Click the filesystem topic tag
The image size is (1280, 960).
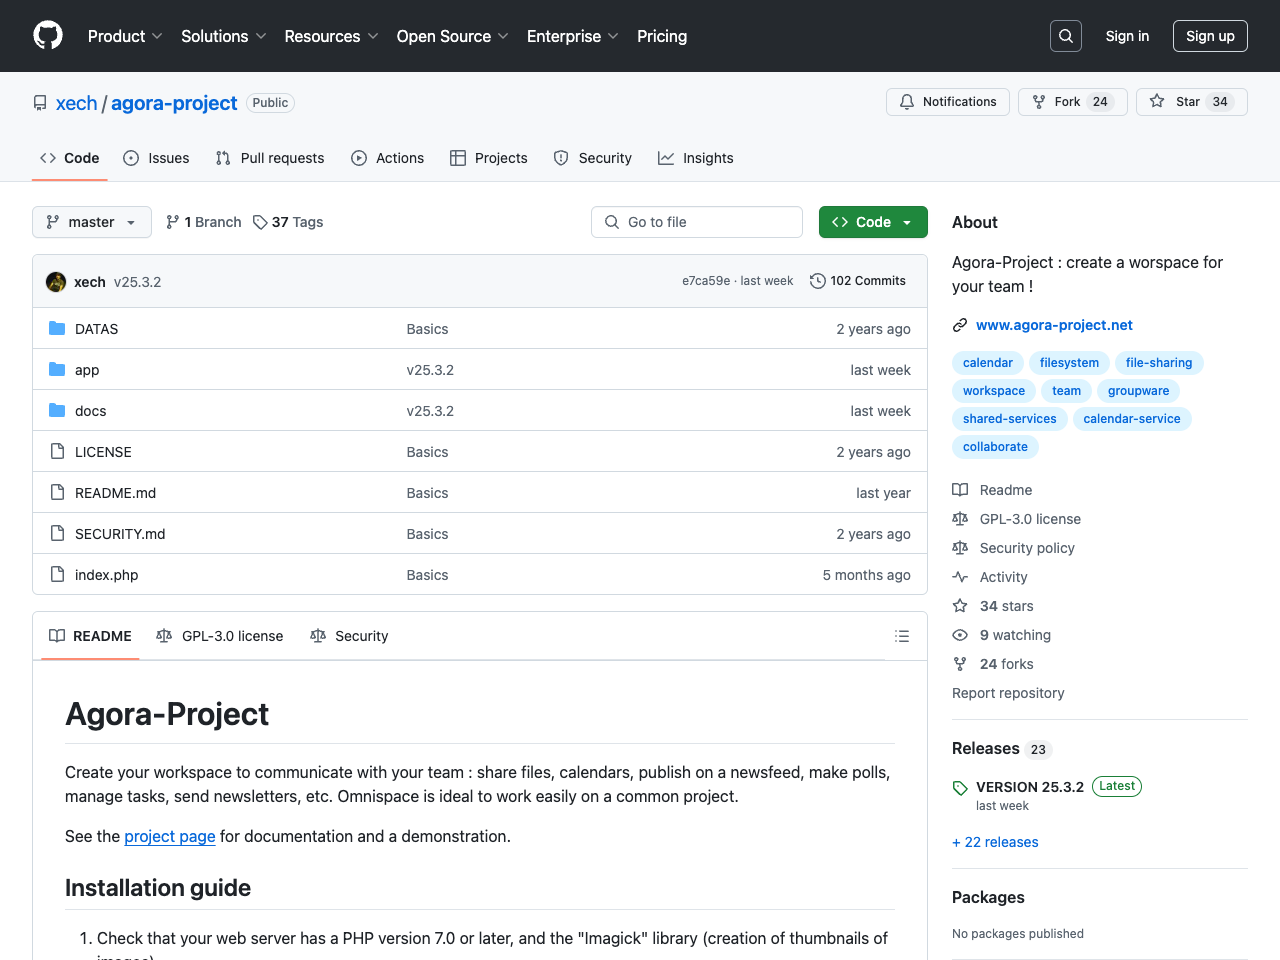tap(1069, 363)
